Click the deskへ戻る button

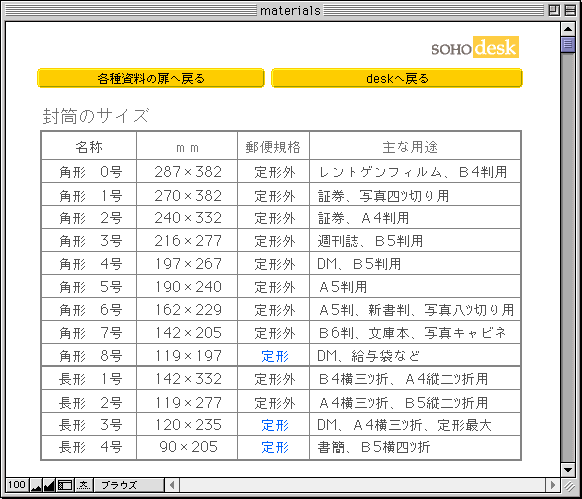[397, 78]
